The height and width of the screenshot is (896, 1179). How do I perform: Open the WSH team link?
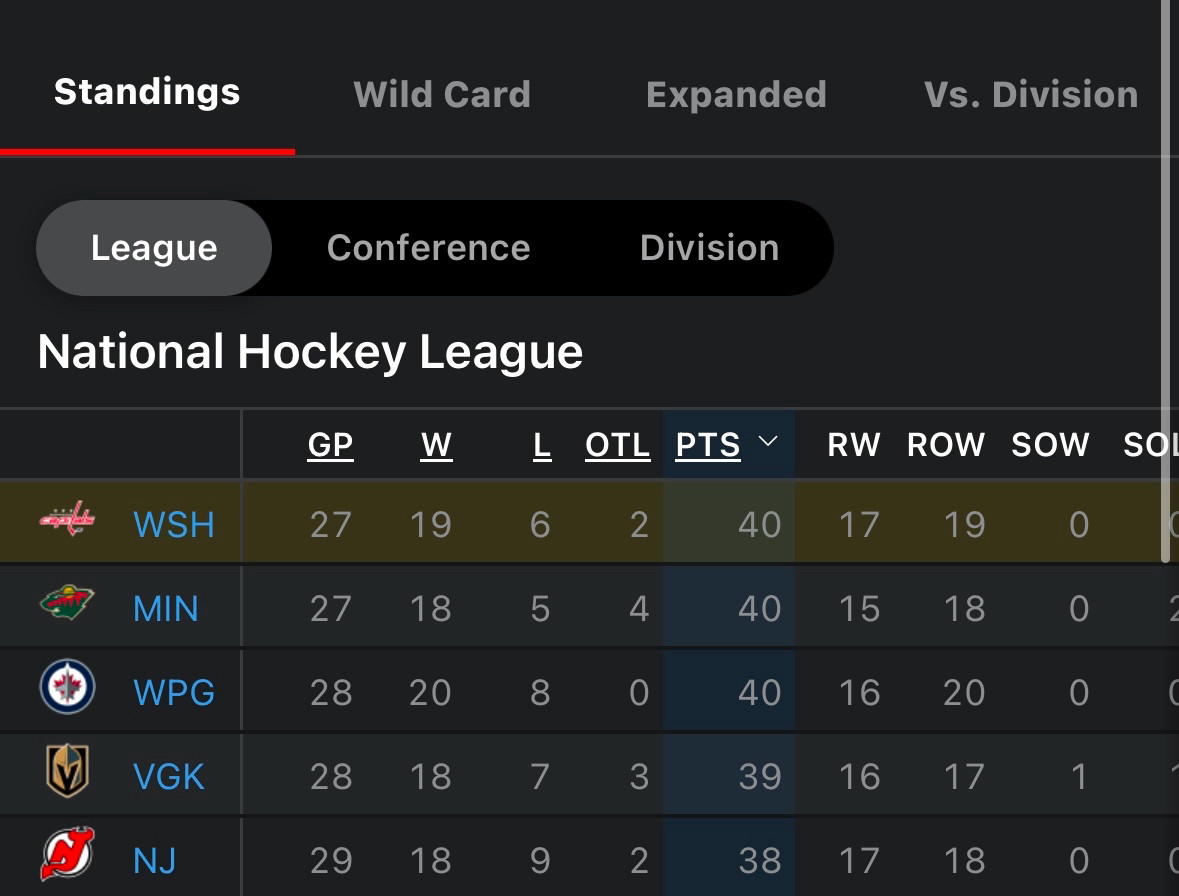174,525
